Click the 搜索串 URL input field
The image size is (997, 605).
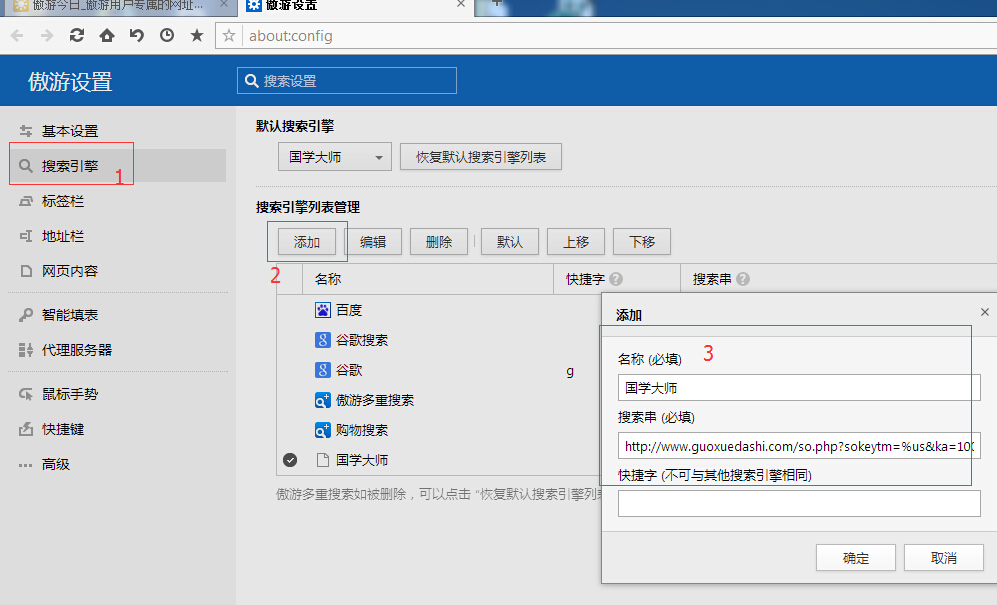(799, 446)
